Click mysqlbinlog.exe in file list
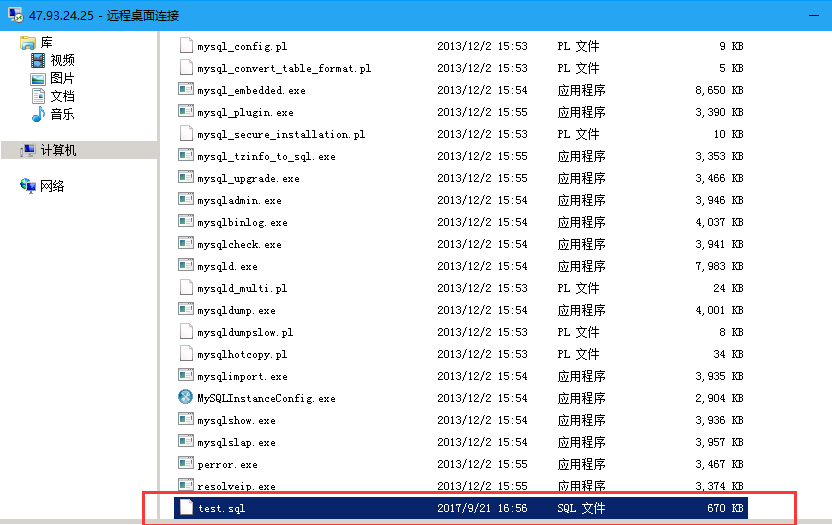Image resolution: width=832 pixels, height=525 pixels. (242, 223)
